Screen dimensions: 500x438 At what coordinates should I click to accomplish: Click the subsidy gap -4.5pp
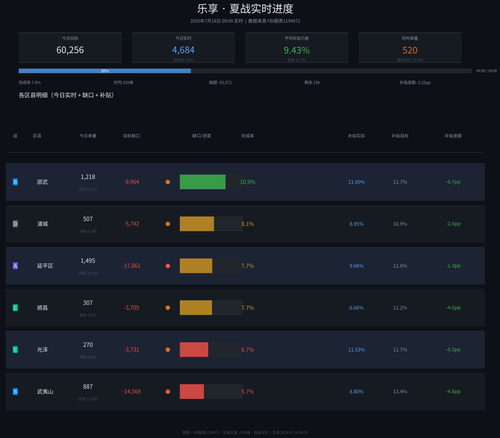point(453,308)
